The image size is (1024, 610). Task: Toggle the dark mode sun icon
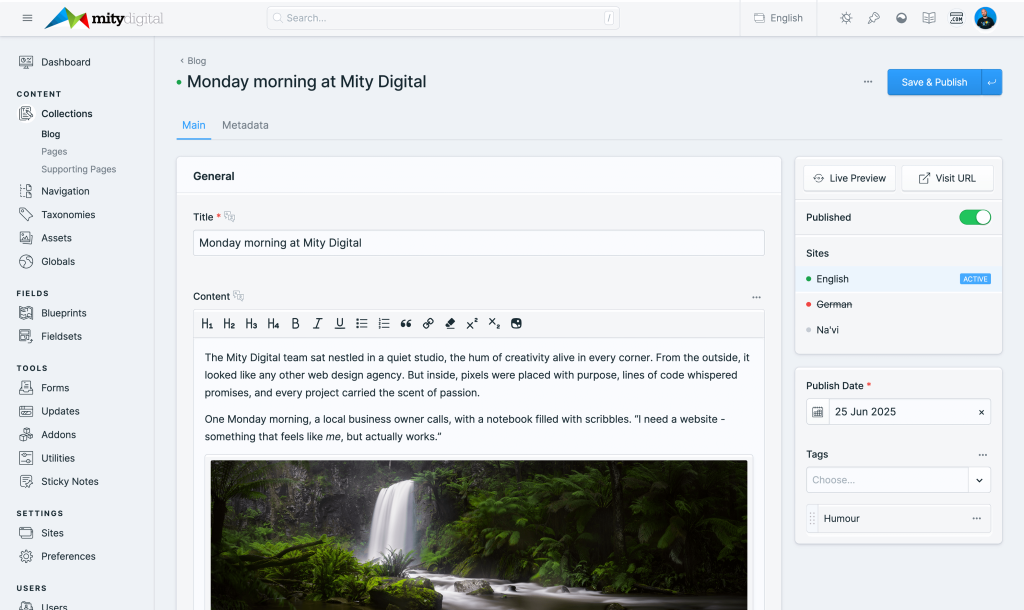click(846, 18)
